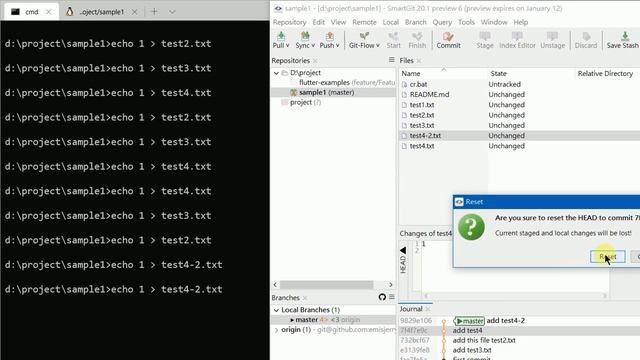The width and height of the screenshot is (640, 360).
Task: Open the Window menu
Action: tap(494, 22)
